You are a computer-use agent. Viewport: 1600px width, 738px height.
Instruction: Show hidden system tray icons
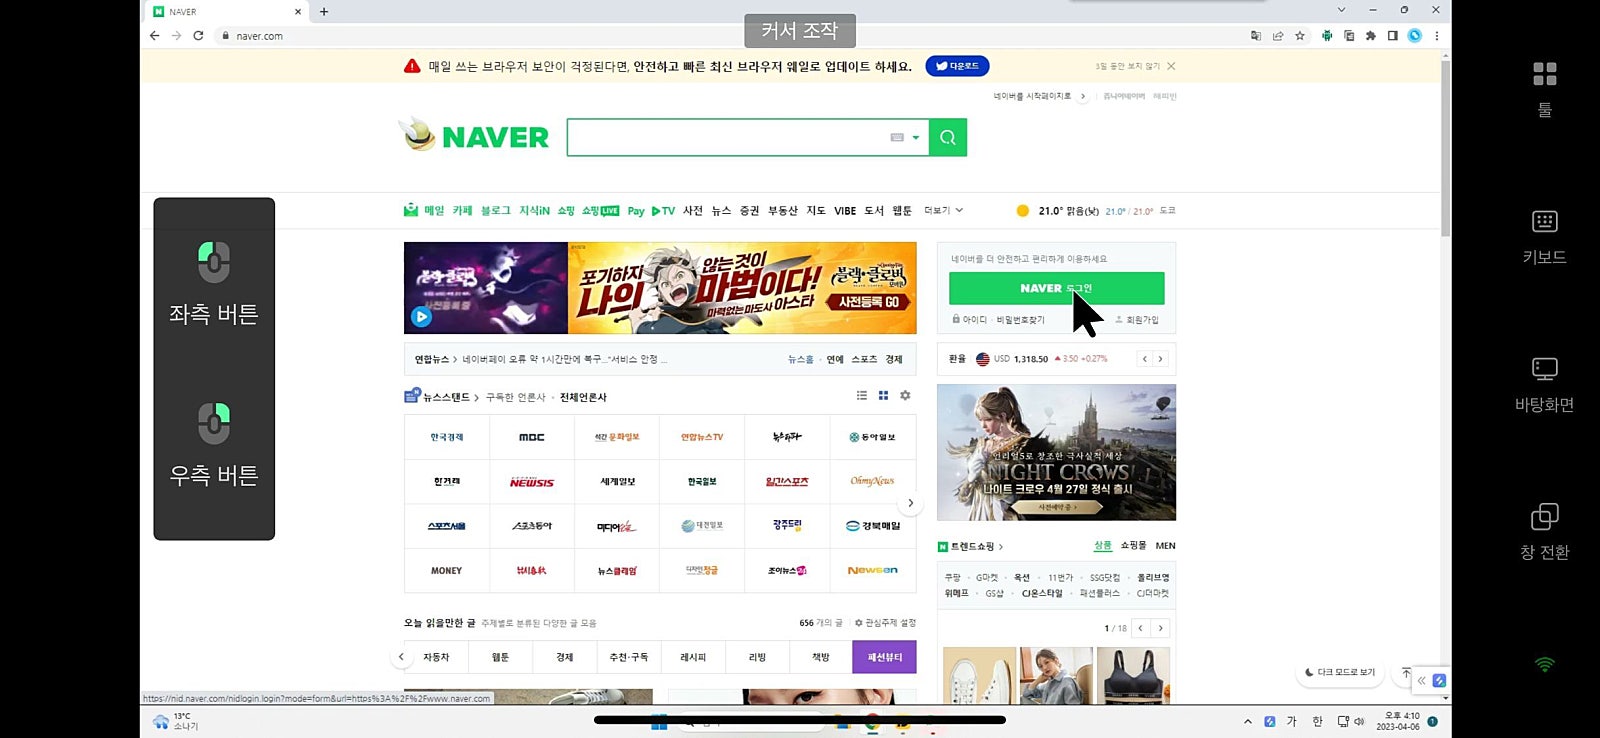(x=1247, y=722)
